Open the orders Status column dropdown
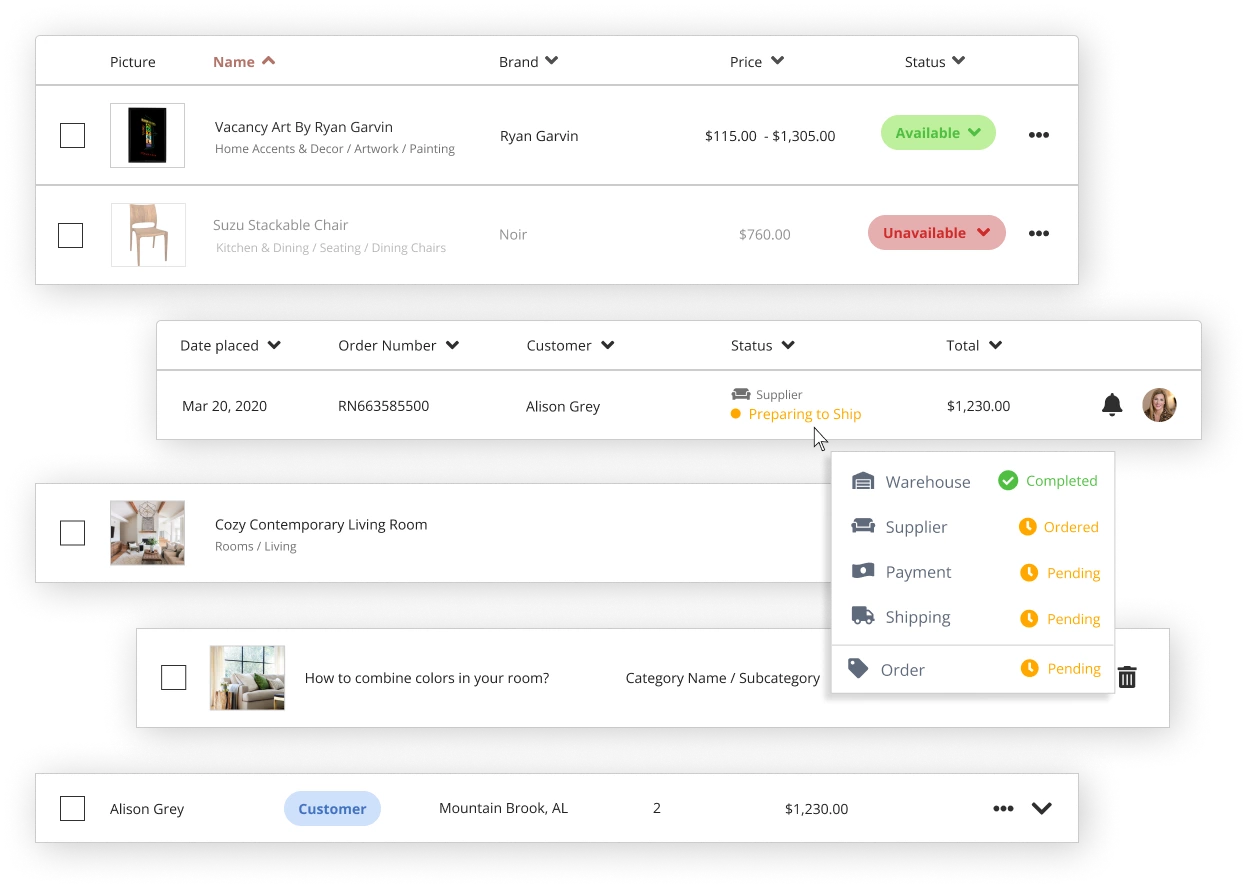The width and height of the screenshot is (1247, 888). pos(762,345)
